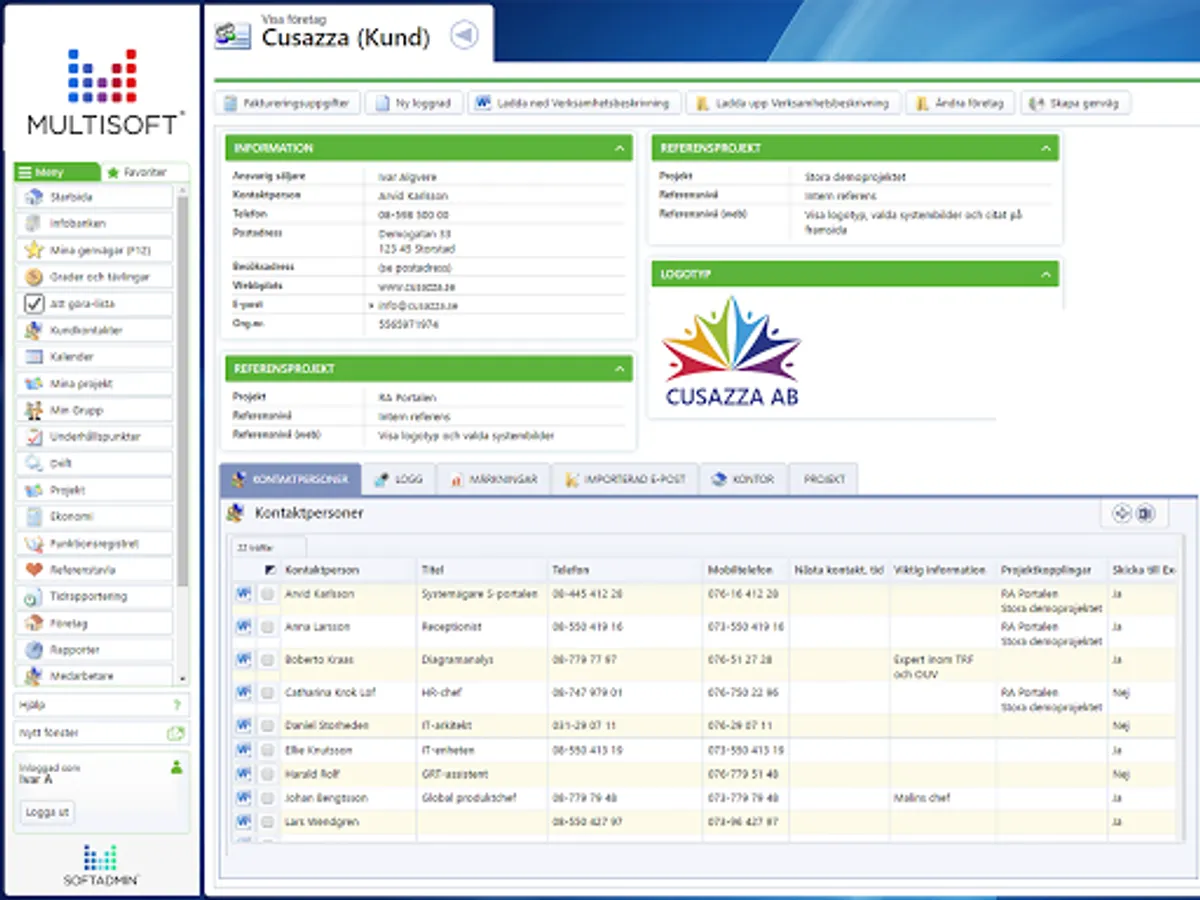
Task: Tick the checkbox for Harald Rolf
Action: pyautogui.click(x=267, y=775)
